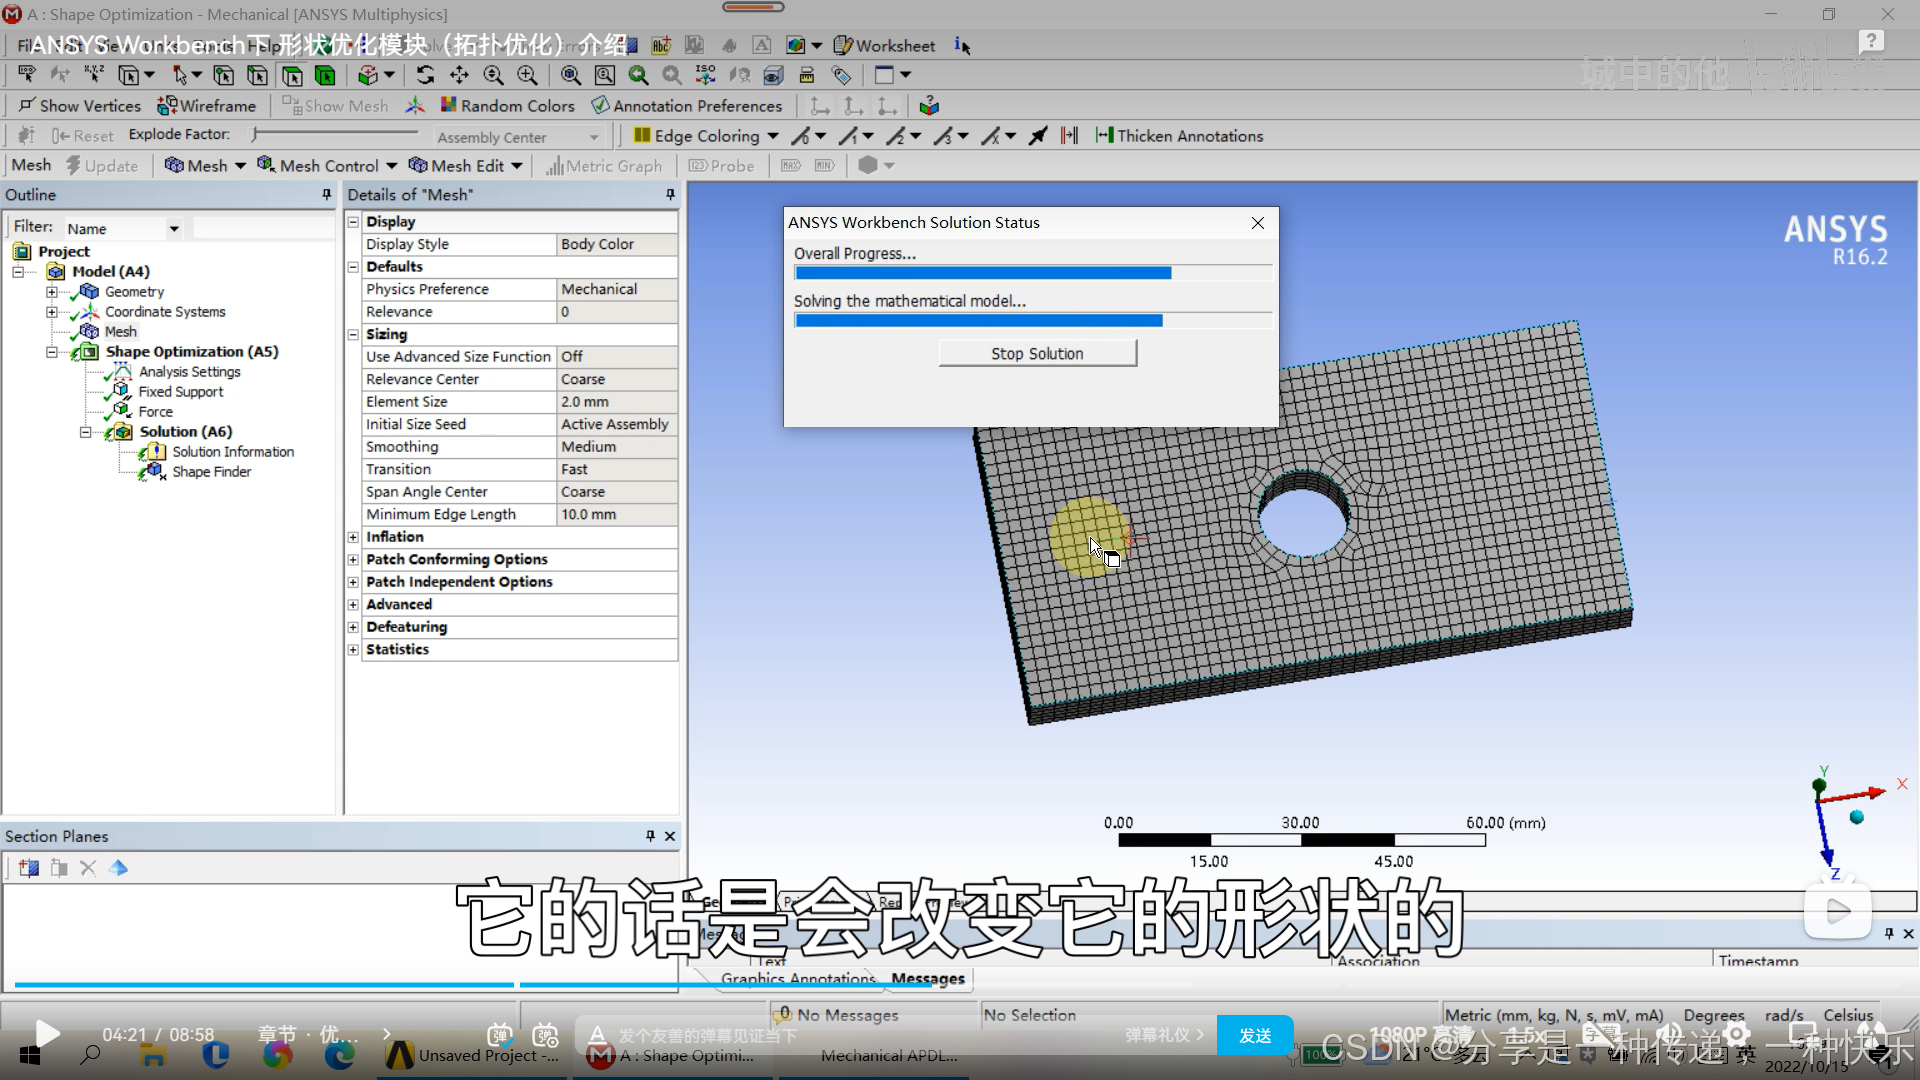Viewport: 1920px width, 1080px height.
Task: Expand the Inflation section
Action: pyautogui.click(x=353, y=537)
